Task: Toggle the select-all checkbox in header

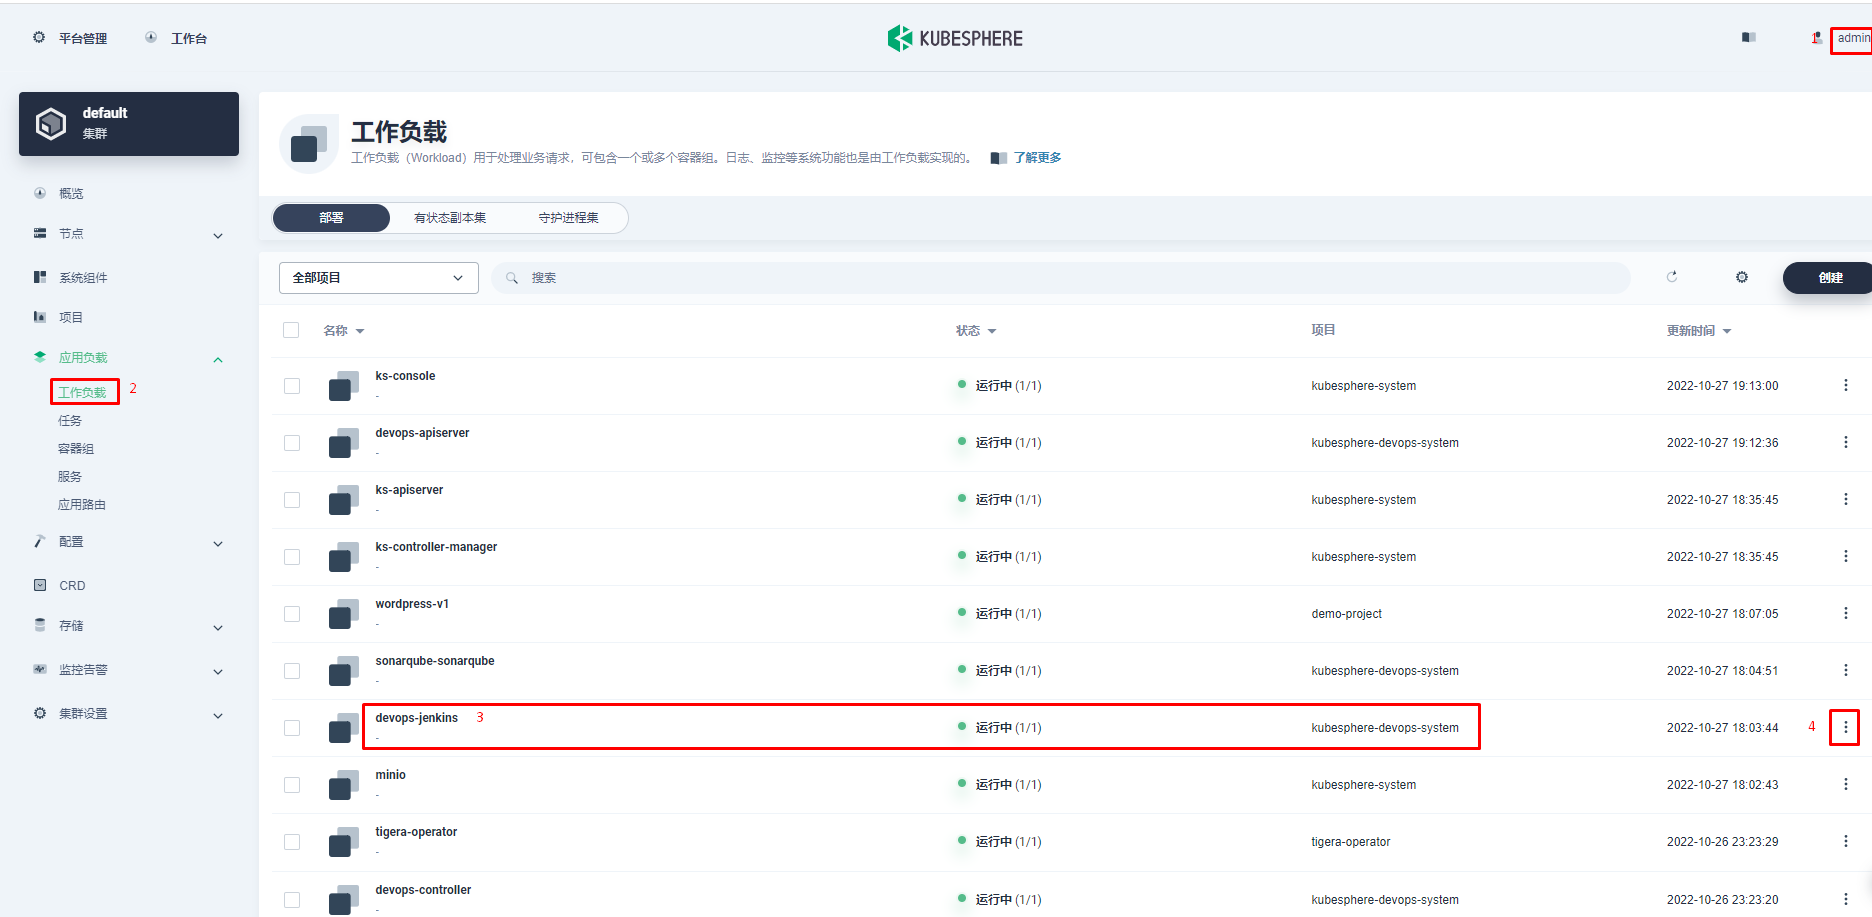Action: pos(291,330)
